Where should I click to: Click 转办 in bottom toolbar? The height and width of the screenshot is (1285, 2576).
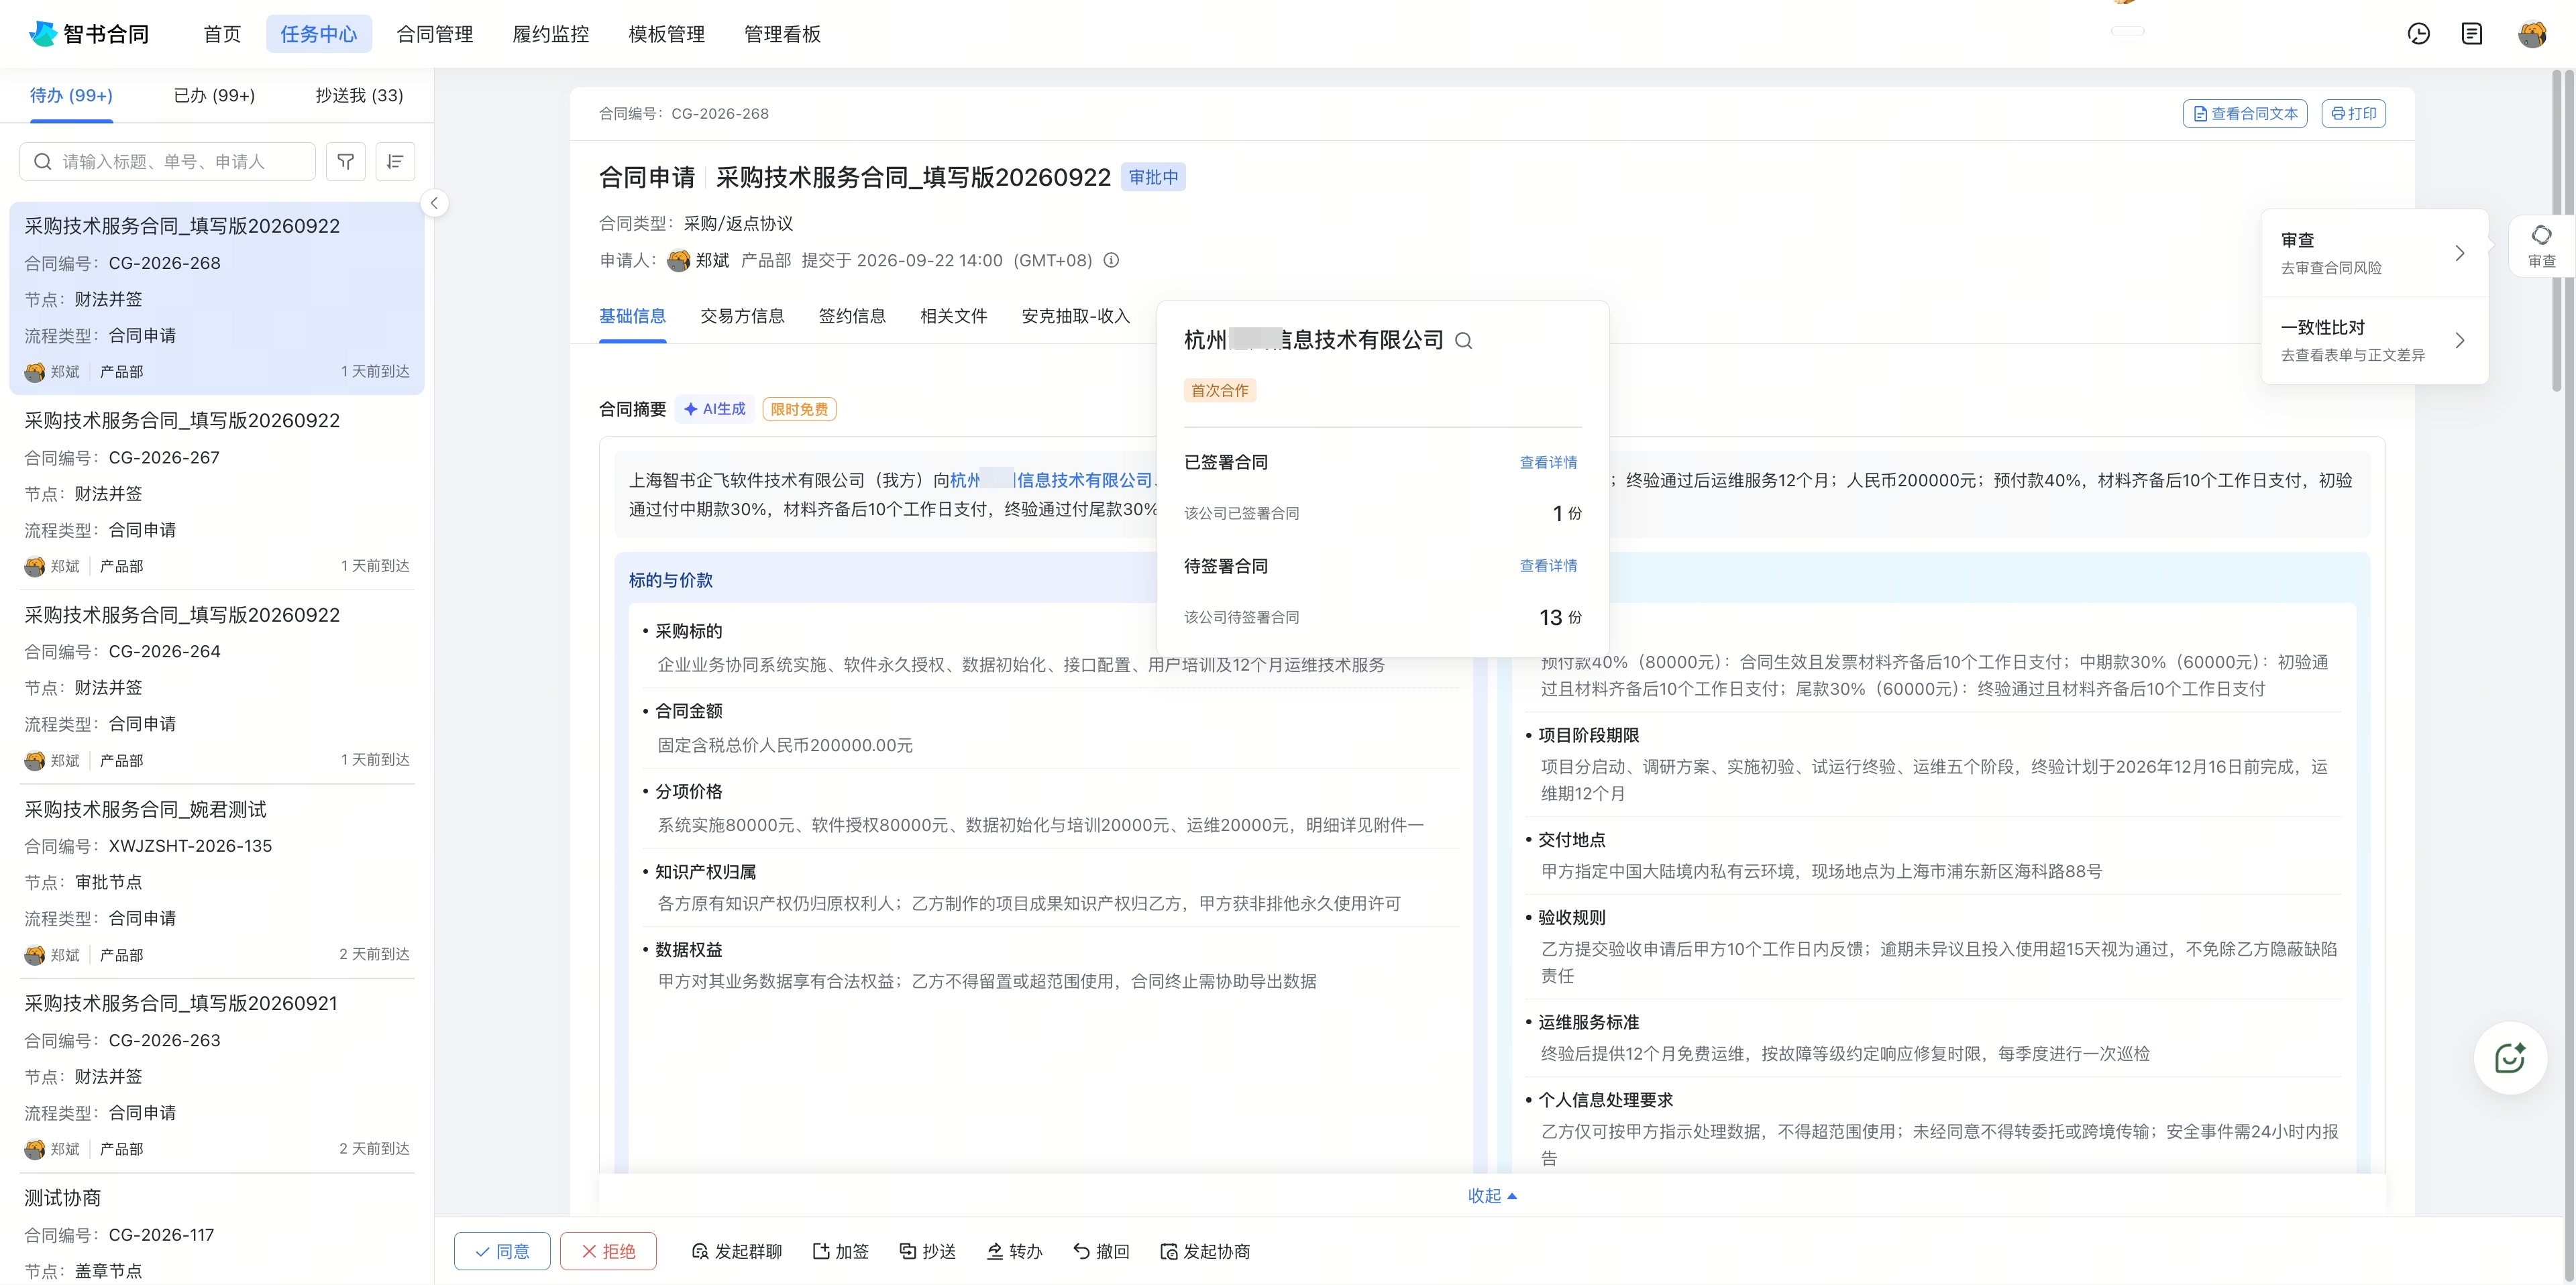tap(1014, 1251)
